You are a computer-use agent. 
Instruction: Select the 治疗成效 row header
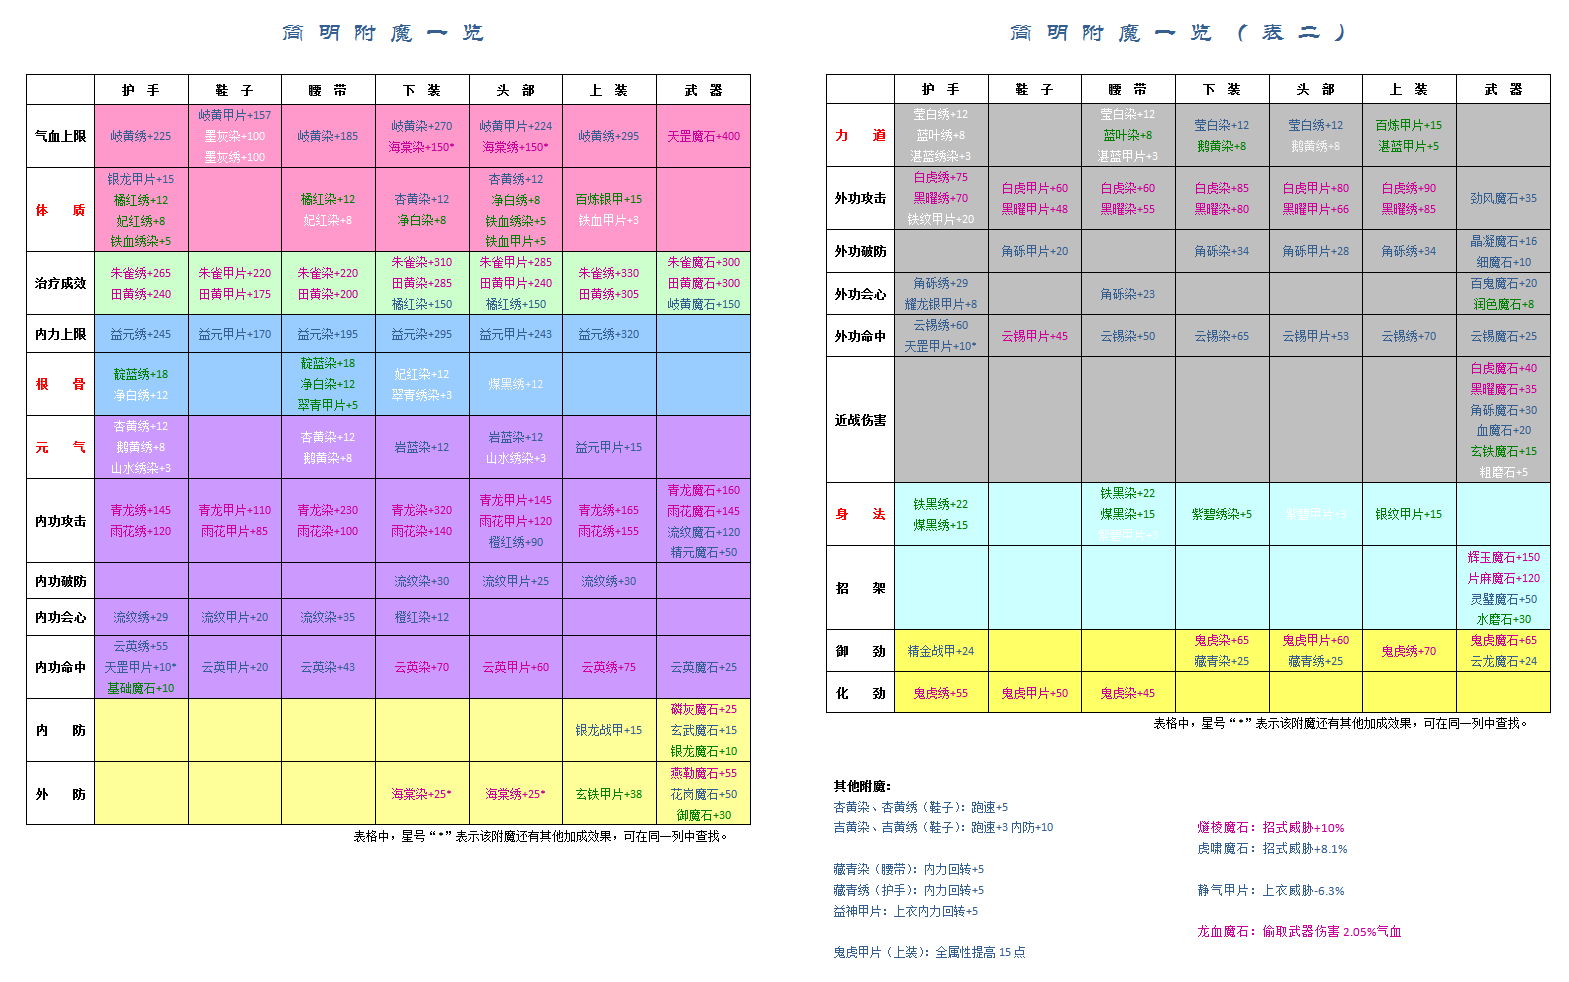[x=60, y=283]
